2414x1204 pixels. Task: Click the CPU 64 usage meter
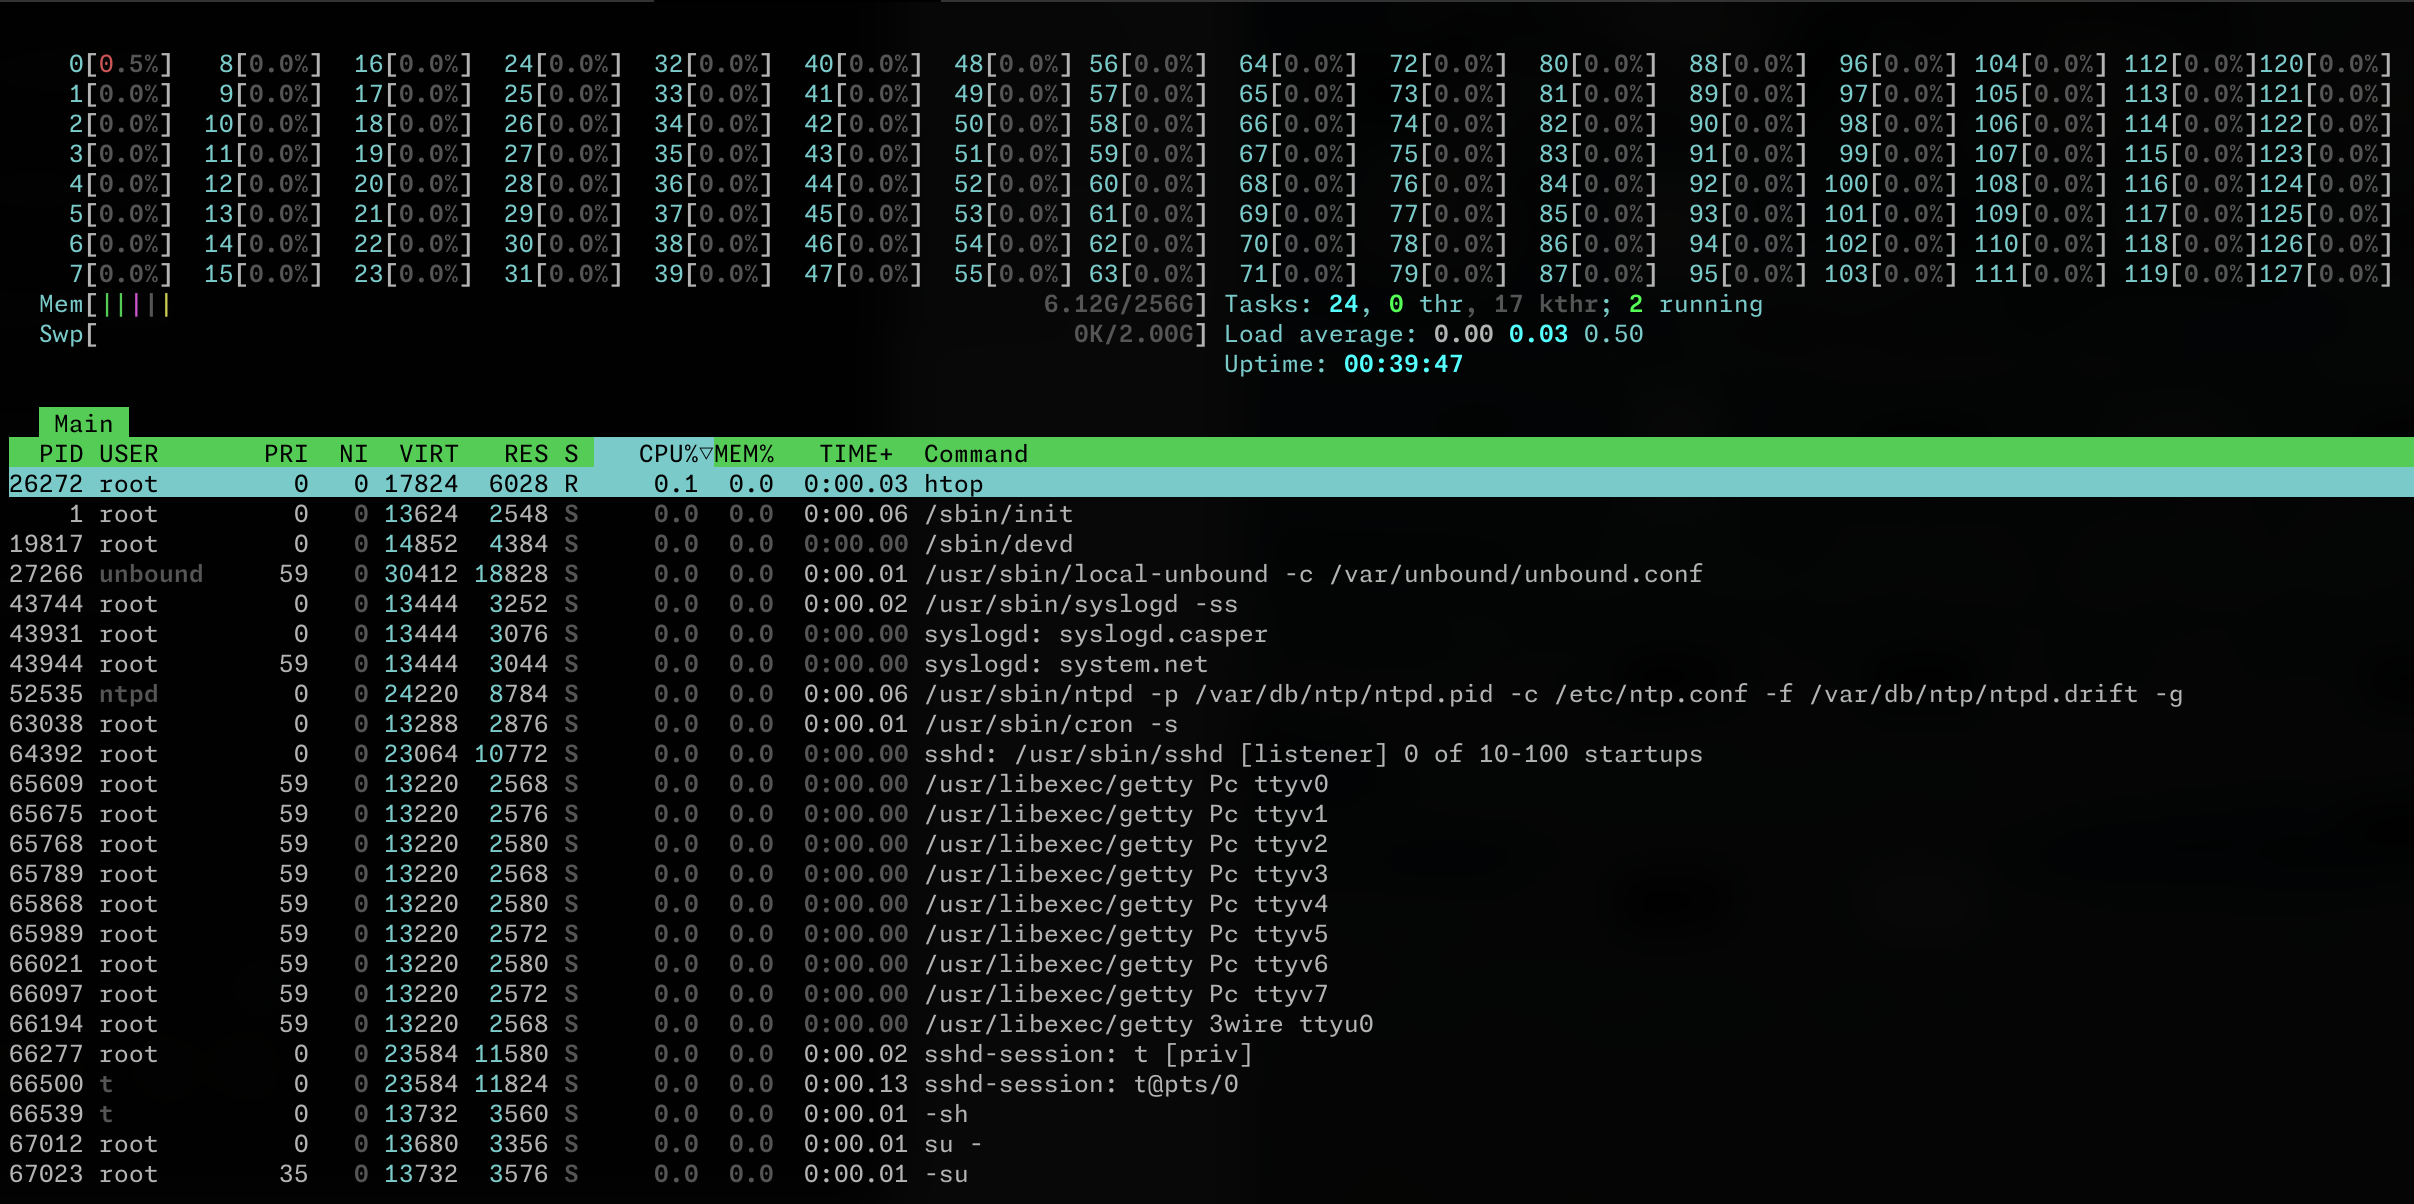point(1298,64)
